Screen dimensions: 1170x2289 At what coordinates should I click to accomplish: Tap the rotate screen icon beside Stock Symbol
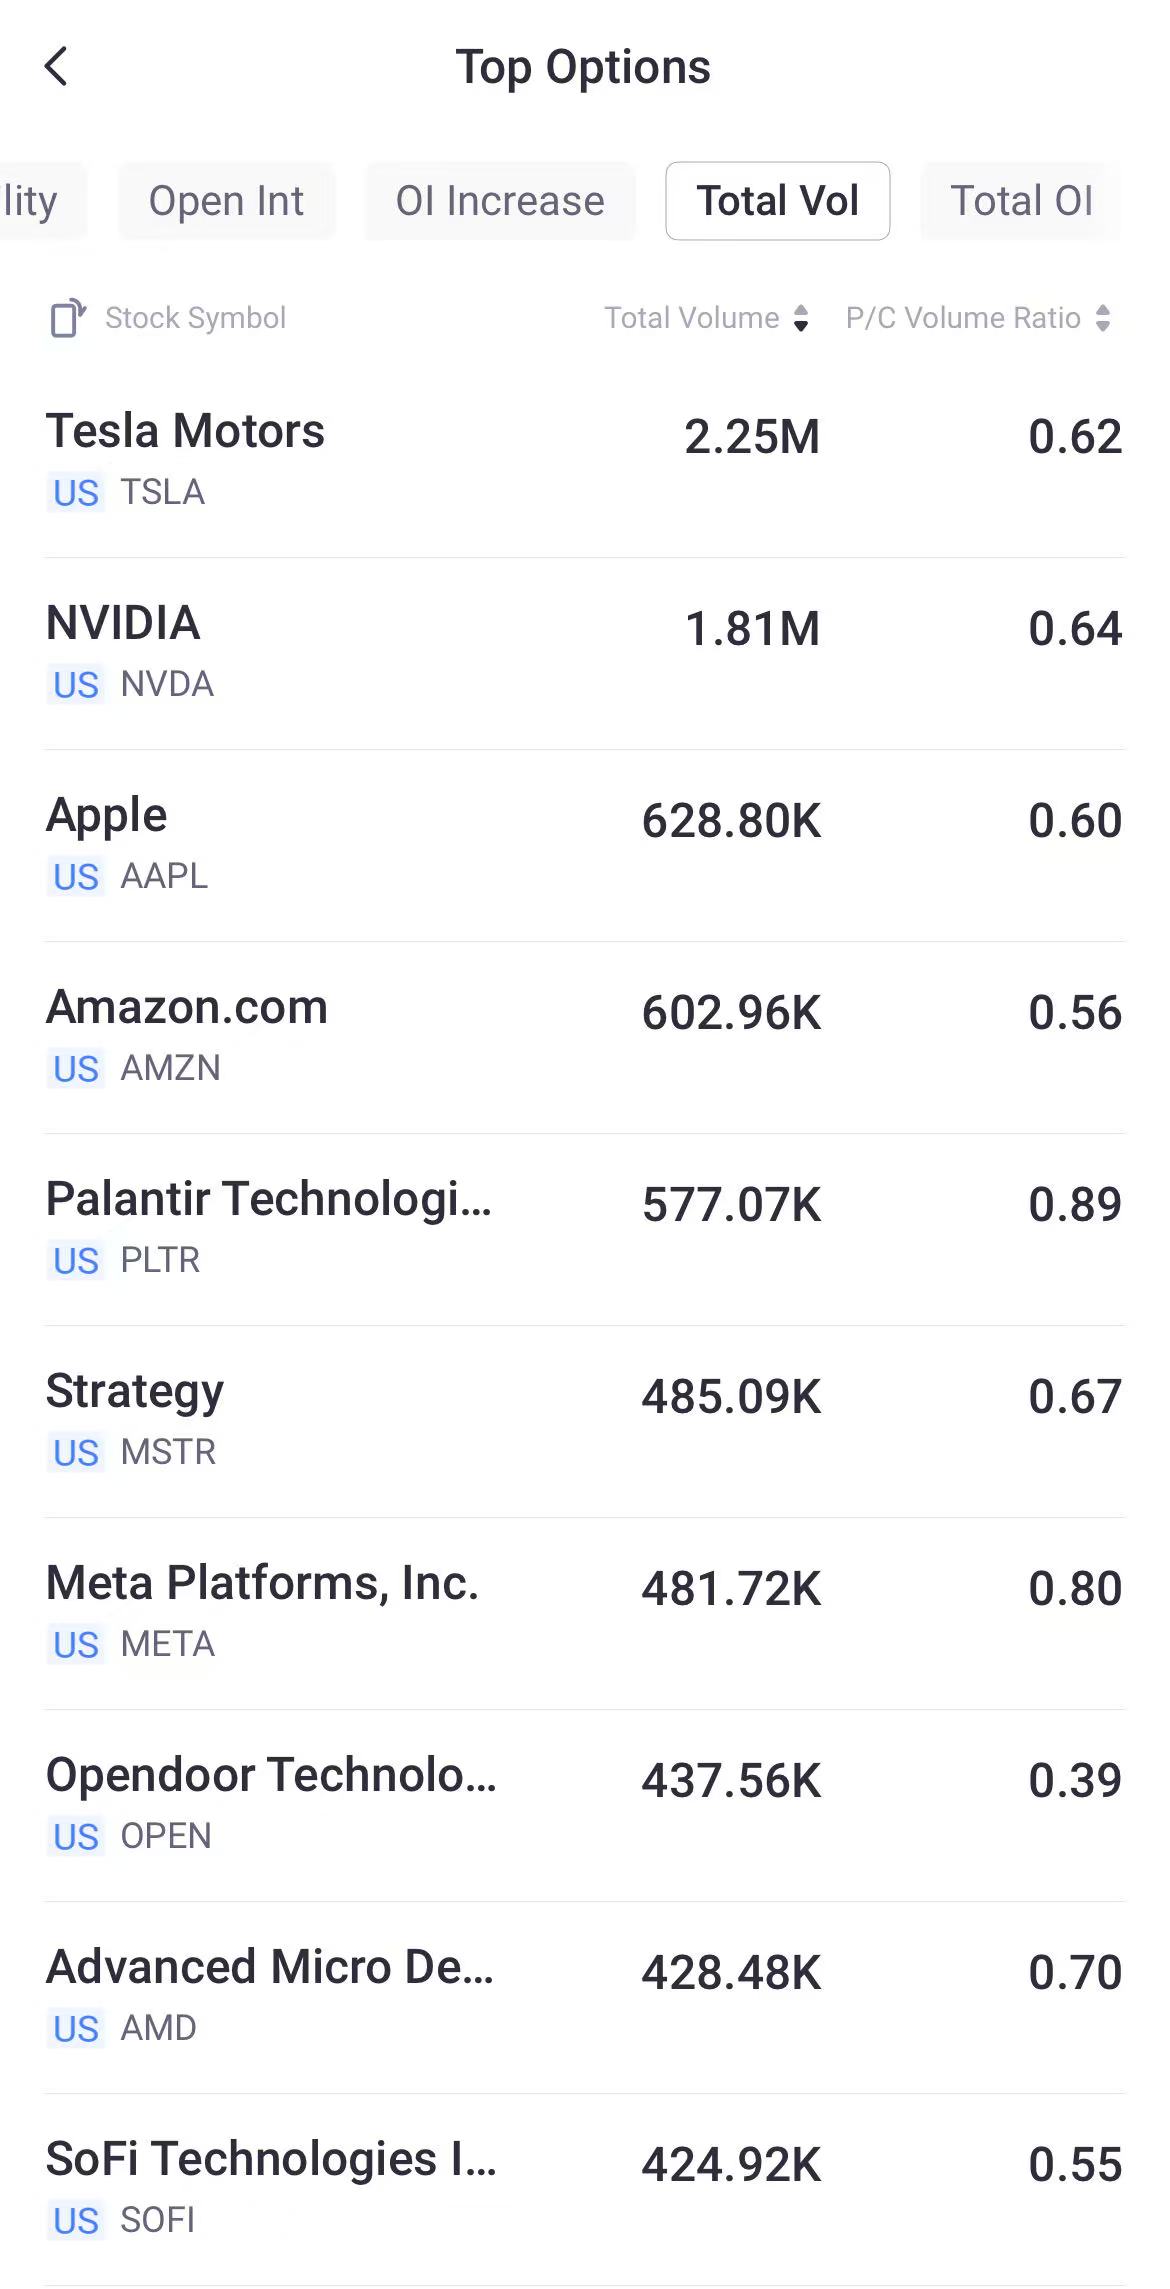[x=67, y=318]
